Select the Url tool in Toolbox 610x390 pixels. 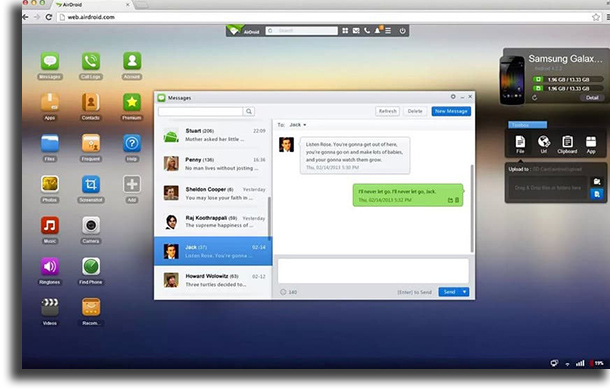tap(543, 144)
